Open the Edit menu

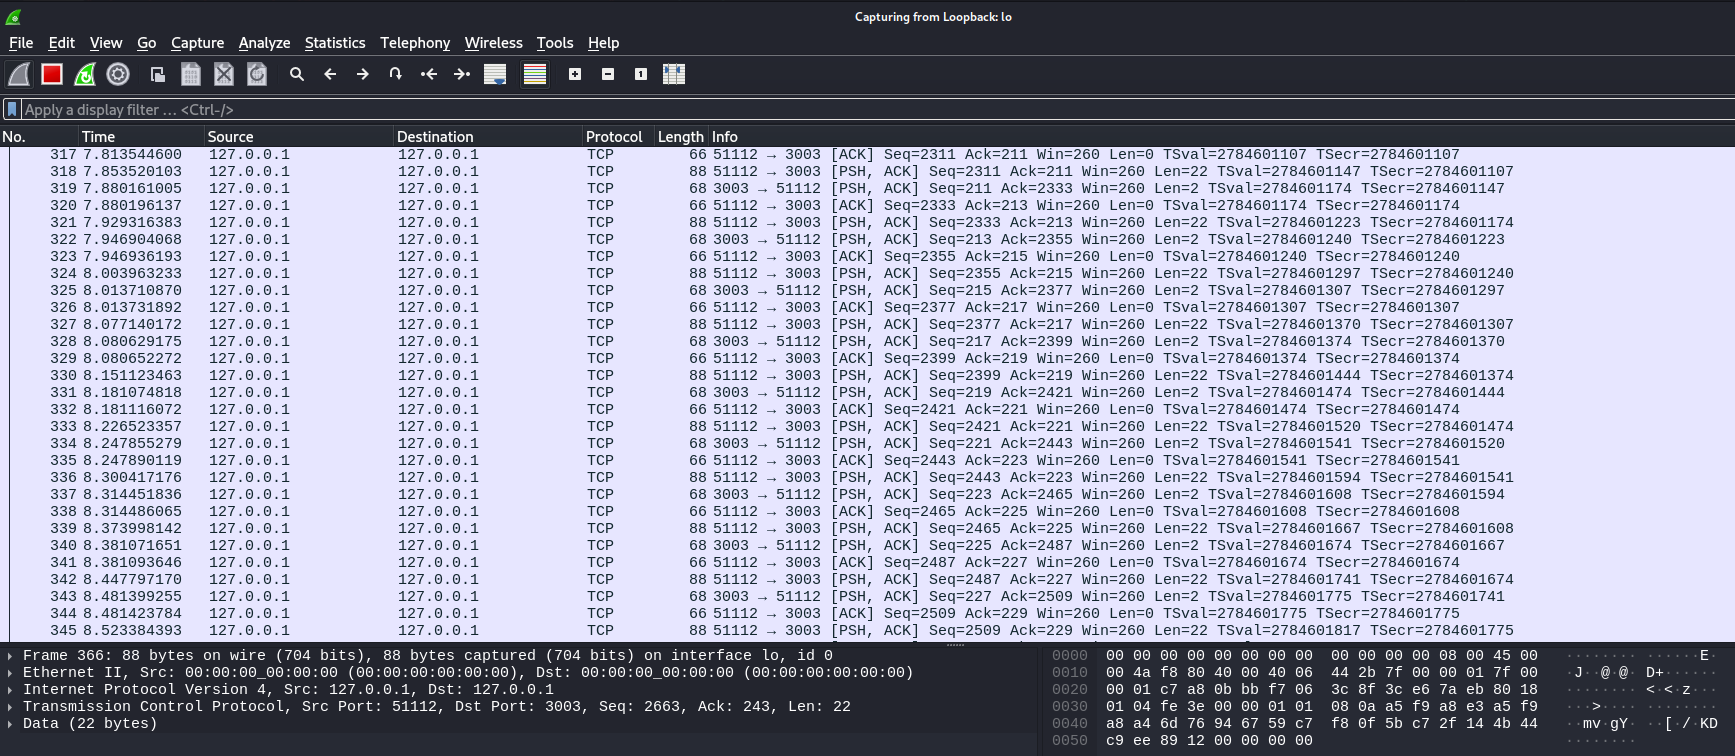pos(62,43)
